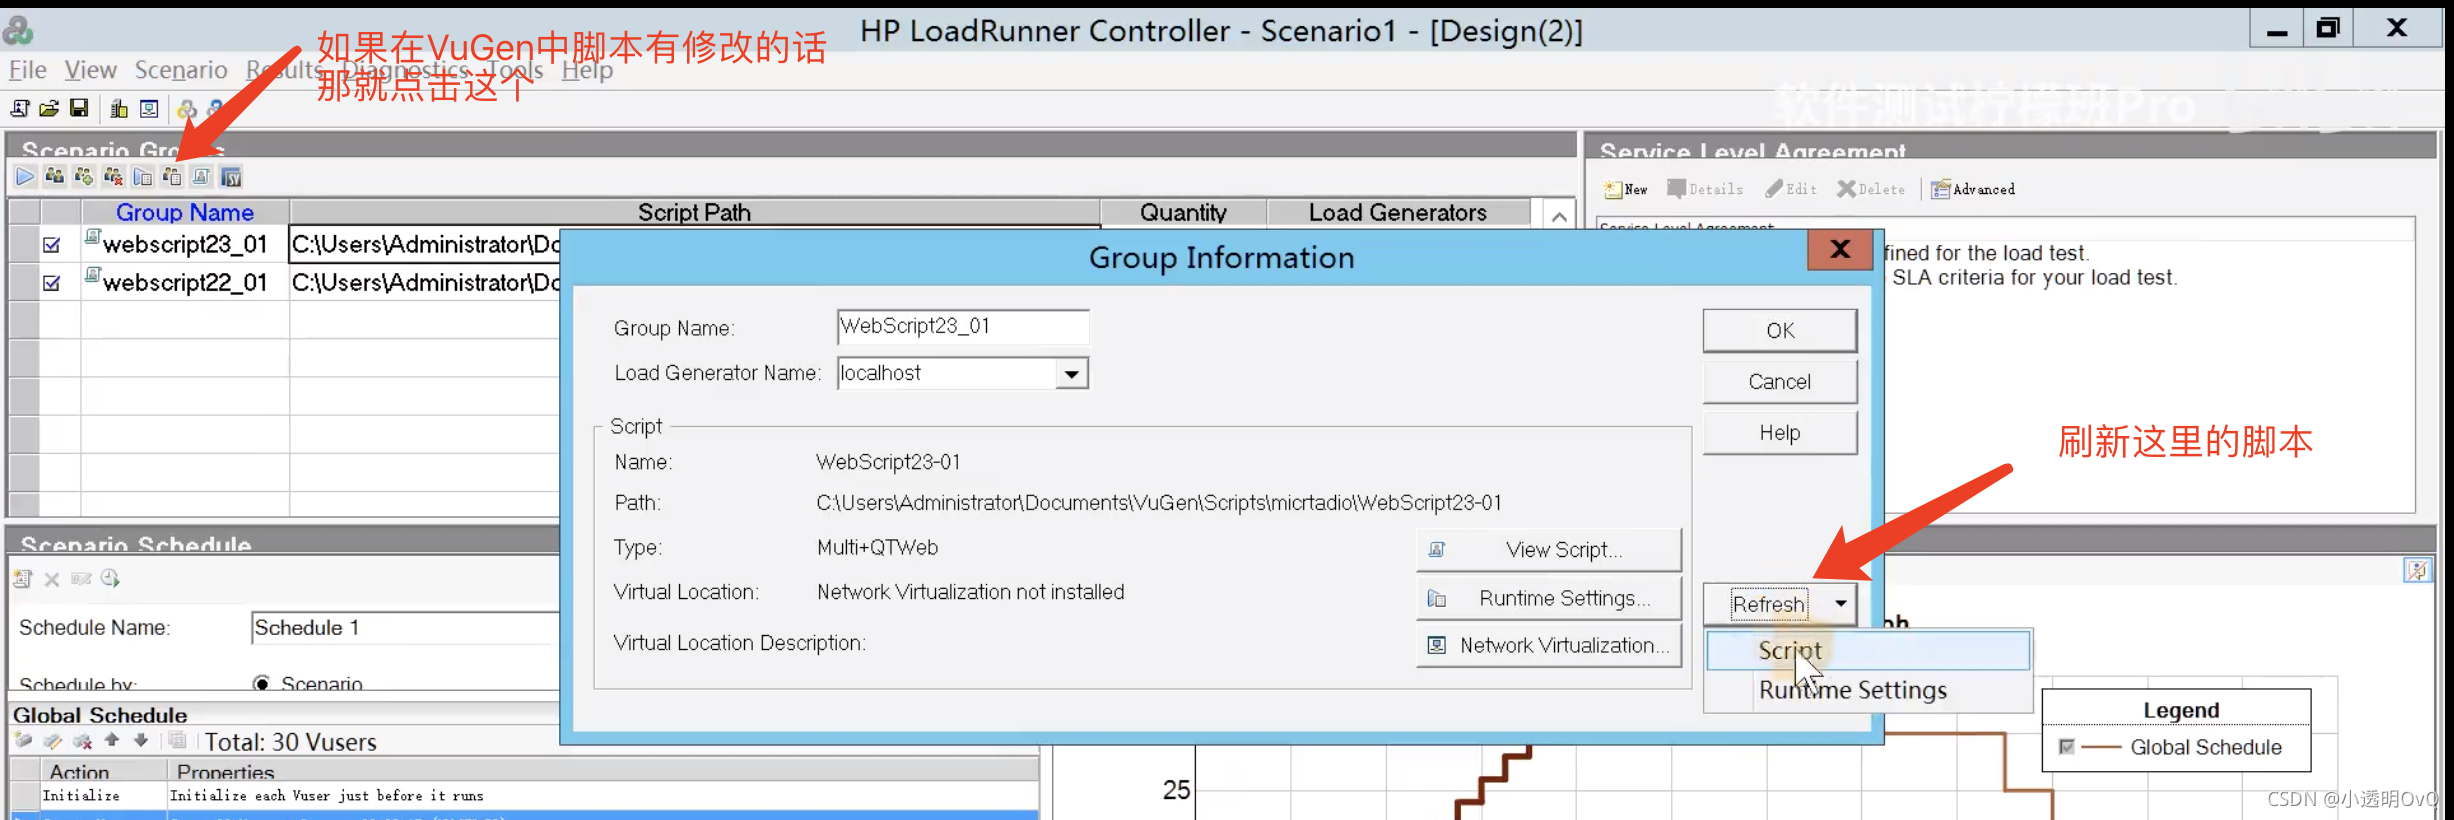Screen dimensions: 2454x820
Task: Click the Delete Action icon in Global Schedule
Action: [x=82, y=741]
